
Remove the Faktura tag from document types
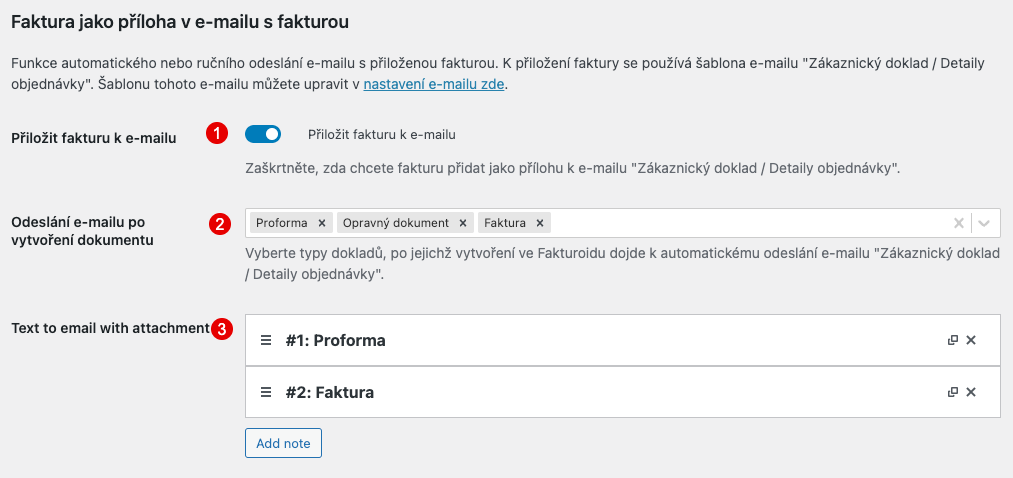click(x=539, y=223)
